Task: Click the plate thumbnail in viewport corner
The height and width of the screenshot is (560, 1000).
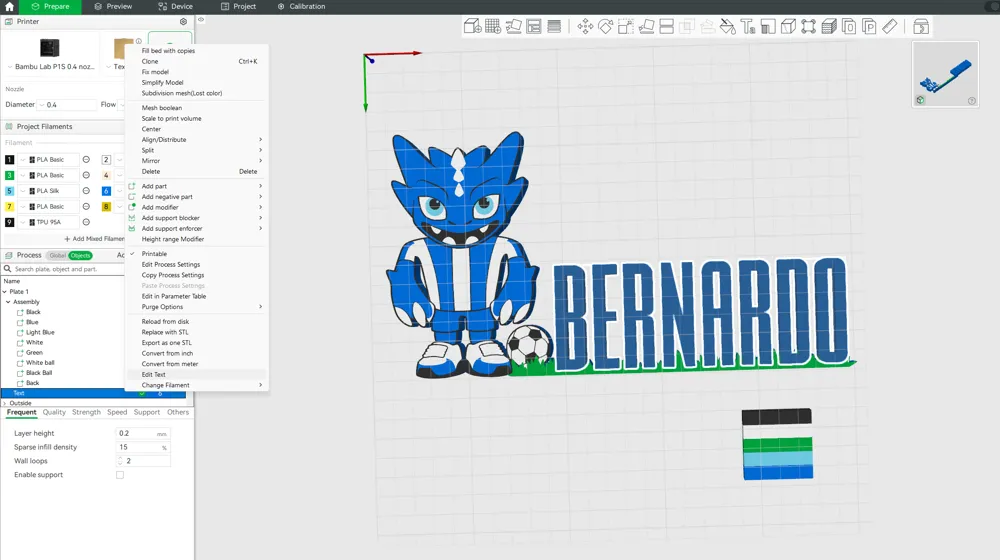Action: point(945,74)
